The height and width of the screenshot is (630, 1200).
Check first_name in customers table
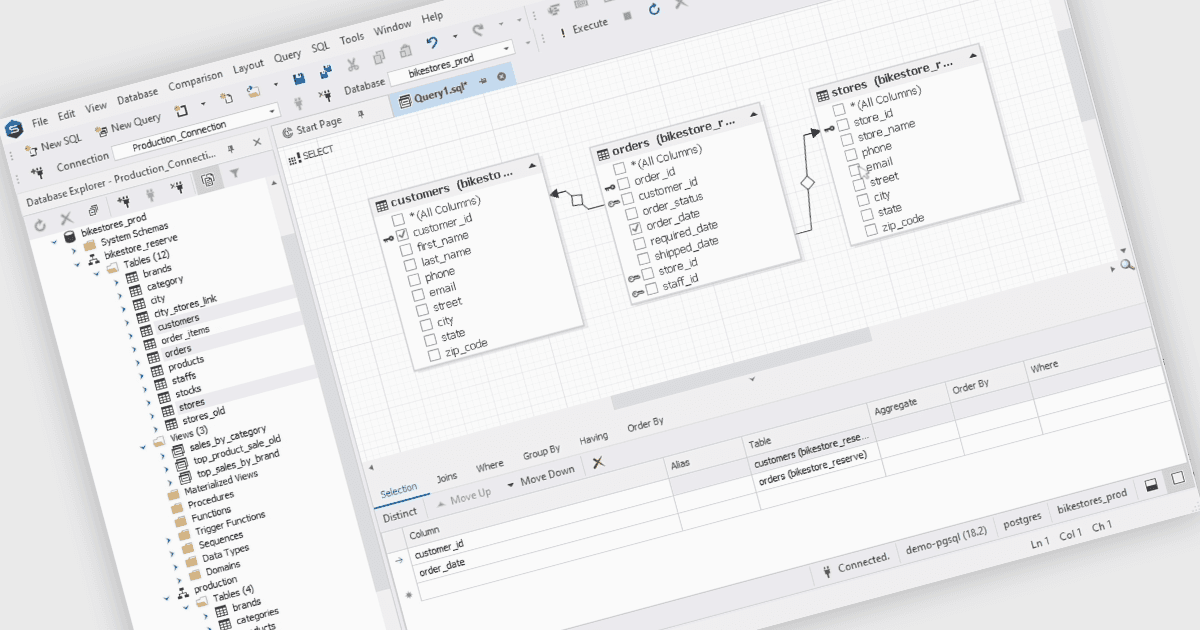click(406, 249)
